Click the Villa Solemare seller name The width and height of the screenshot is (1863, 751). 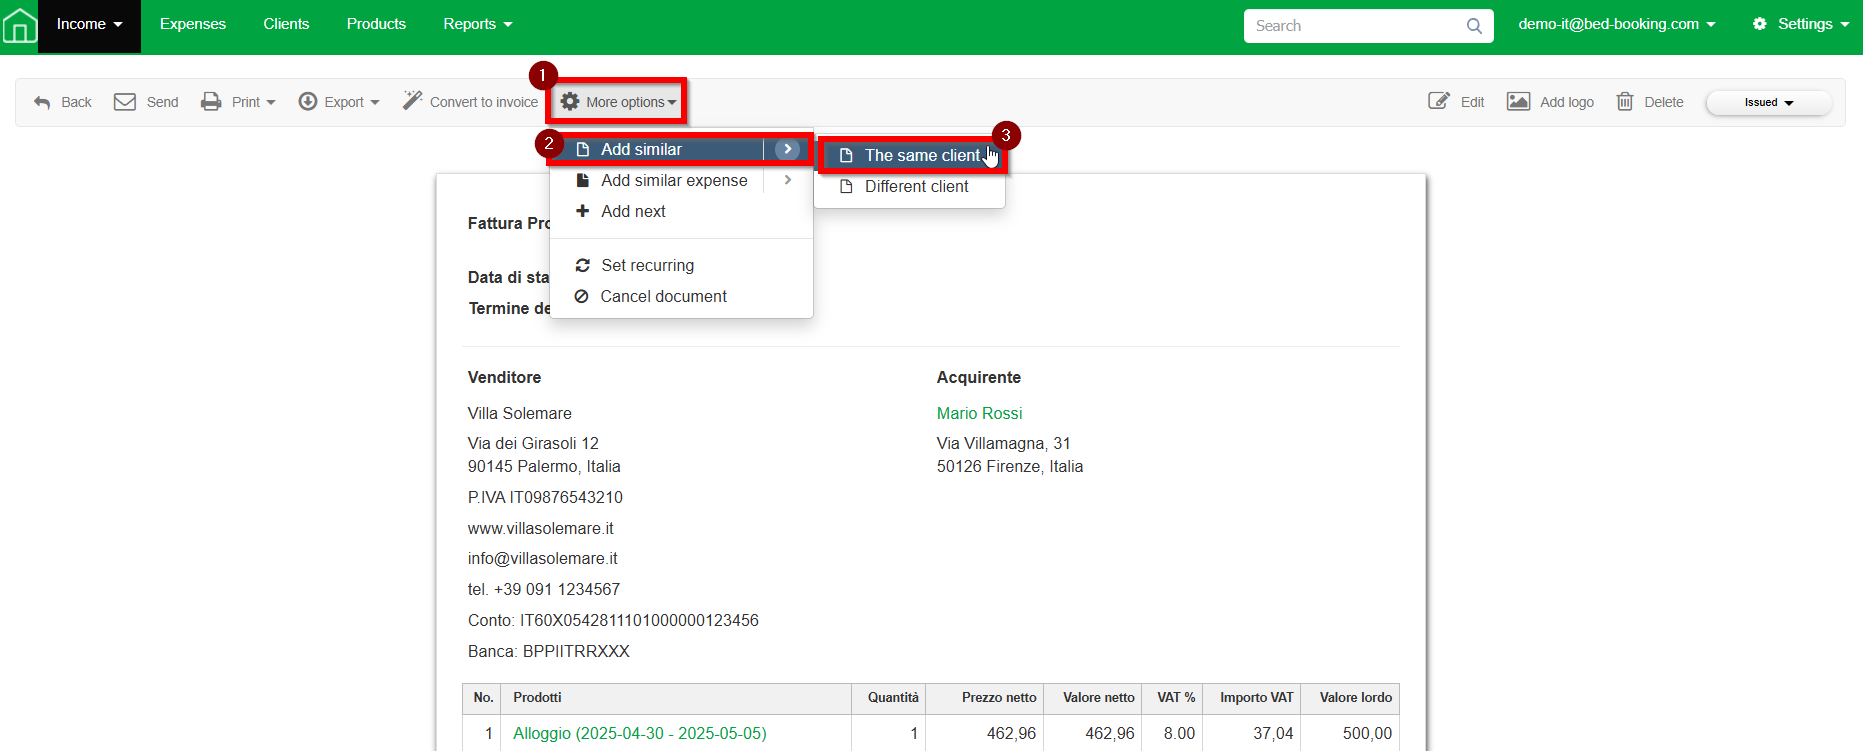pos(520,413)
